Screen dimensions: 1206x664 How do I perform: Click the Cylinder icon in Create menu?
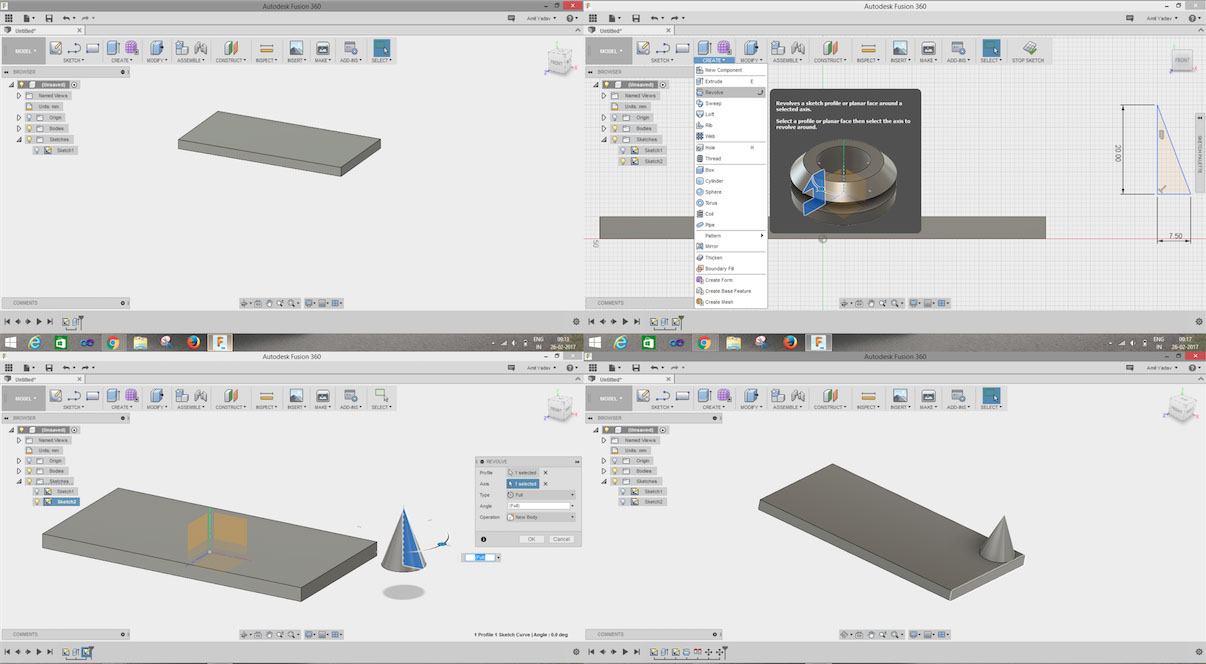point(698,181)
